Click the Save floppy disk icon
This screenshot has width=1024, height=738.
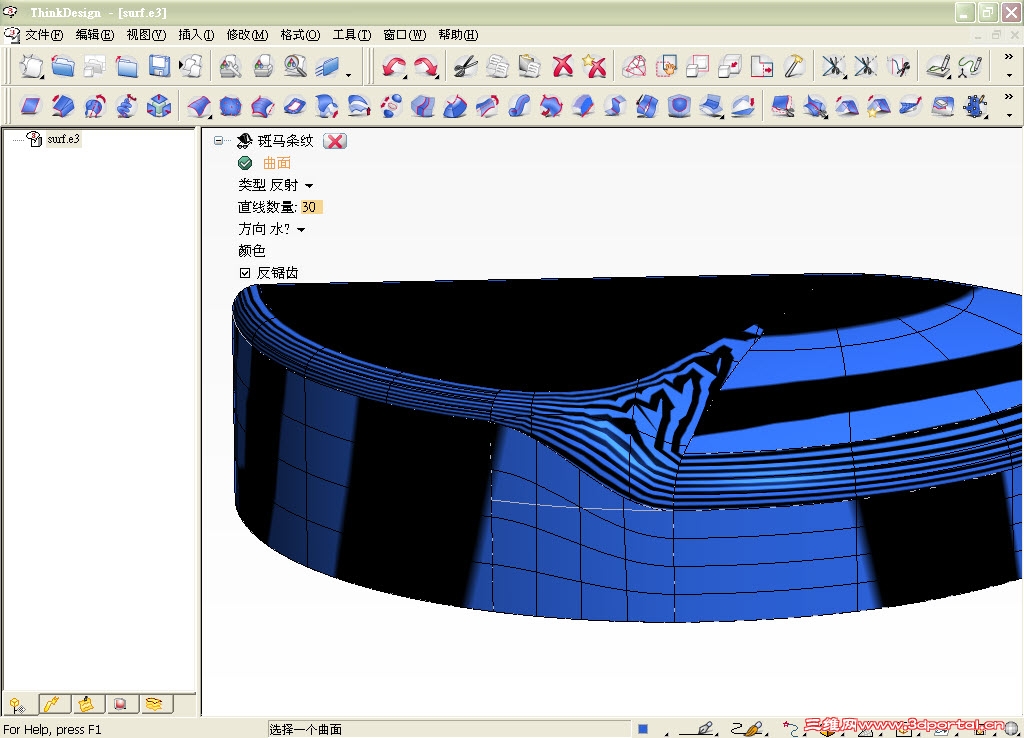coord(158,67)
